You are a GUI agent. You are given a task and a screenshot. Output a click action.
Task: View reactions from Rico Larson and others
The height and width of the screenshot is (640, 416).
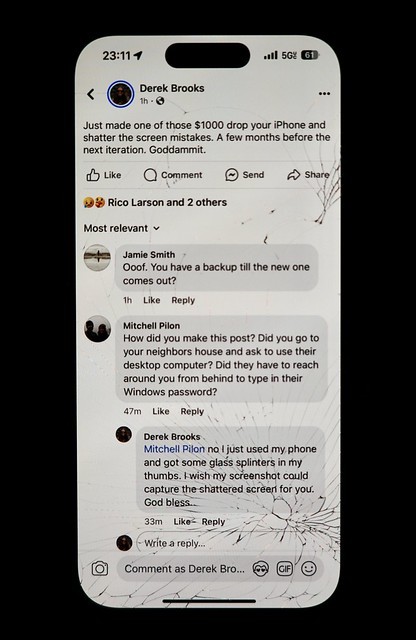point(155,202)
